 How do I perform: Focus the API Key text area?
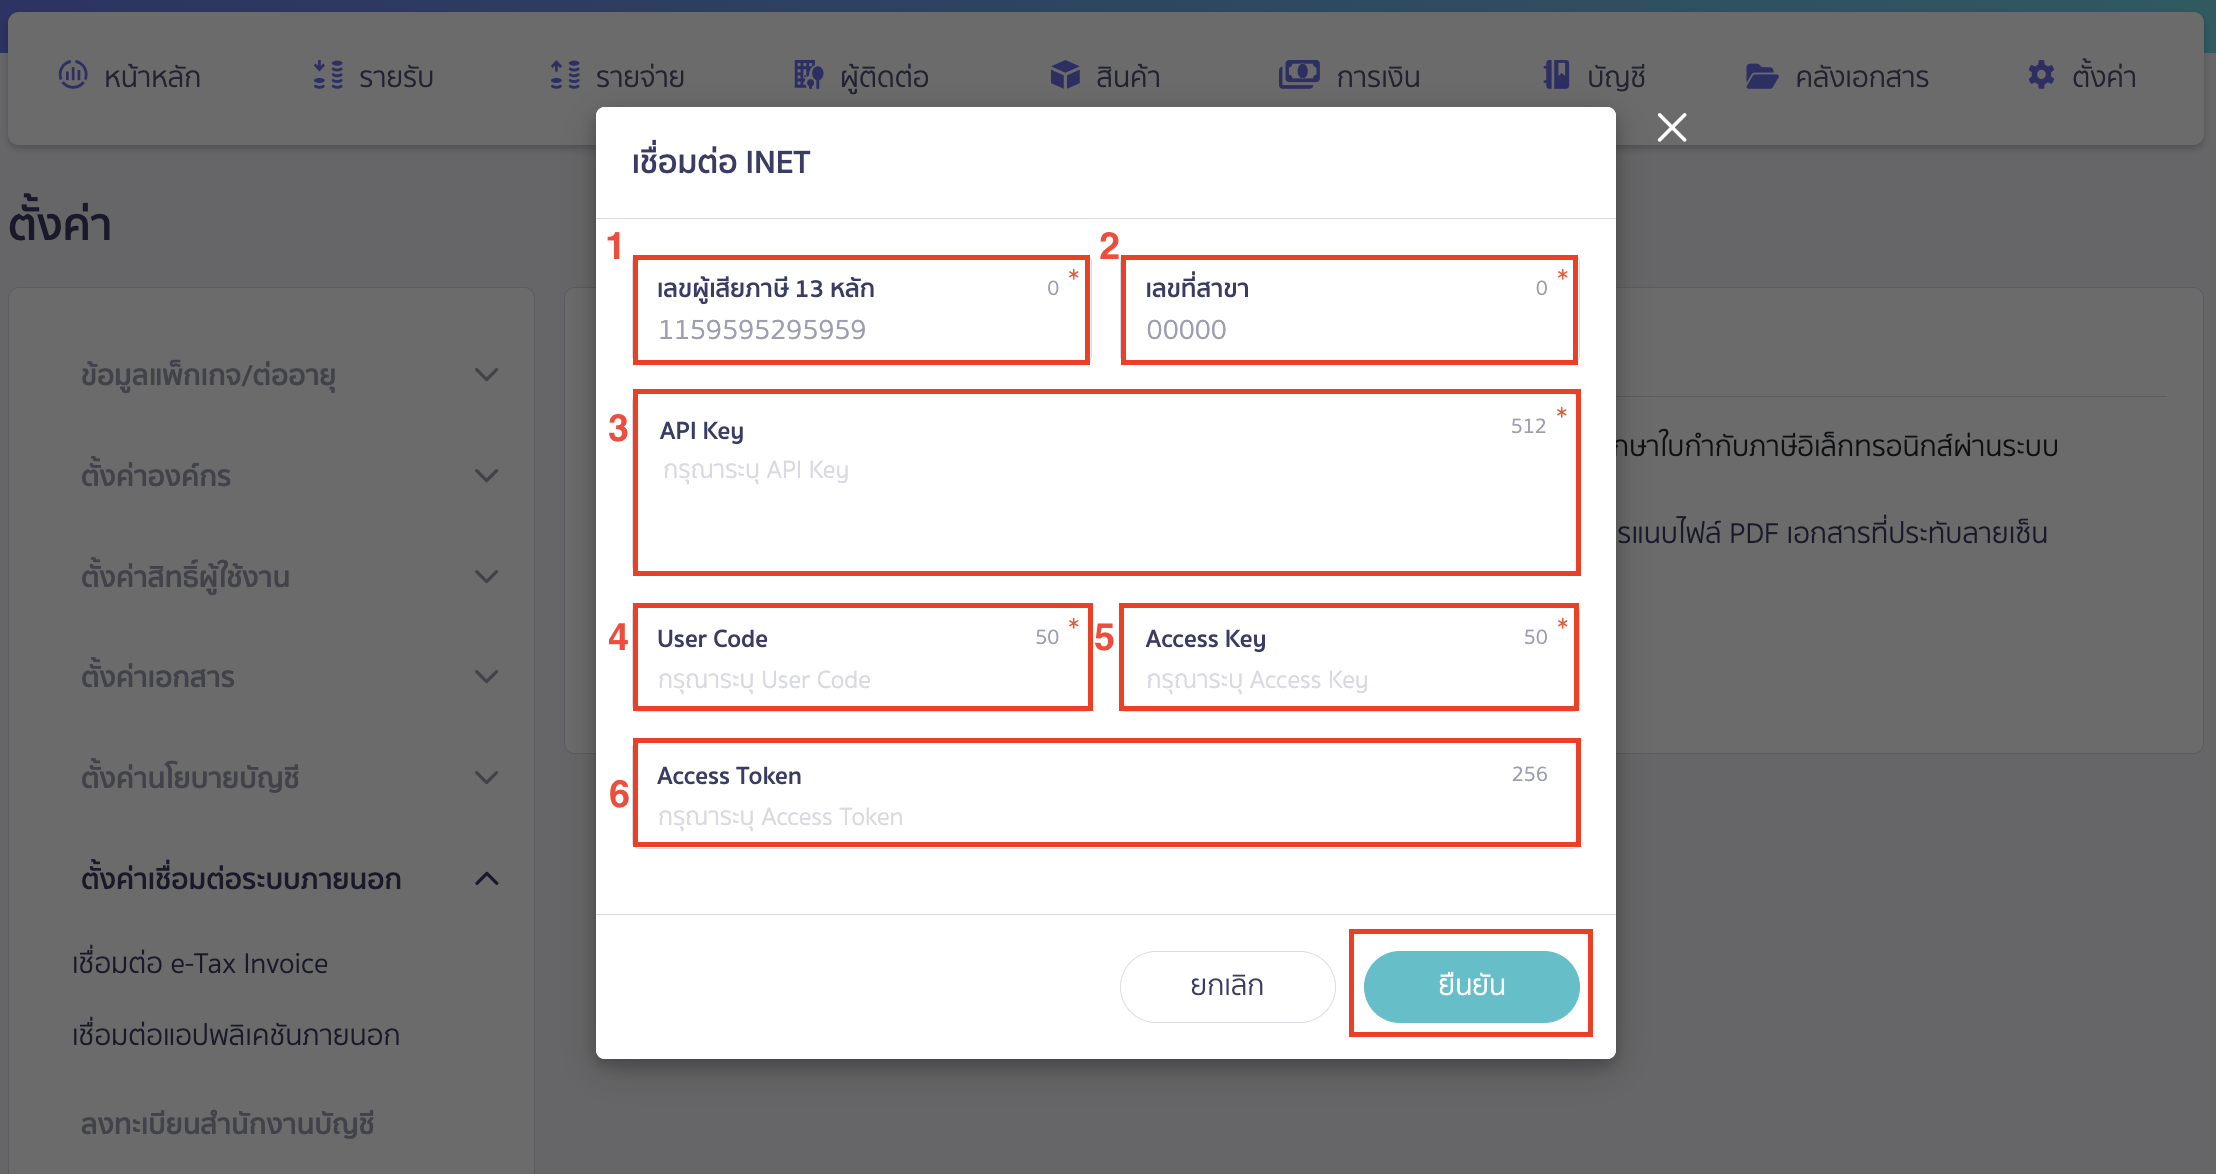(1105, 500)
